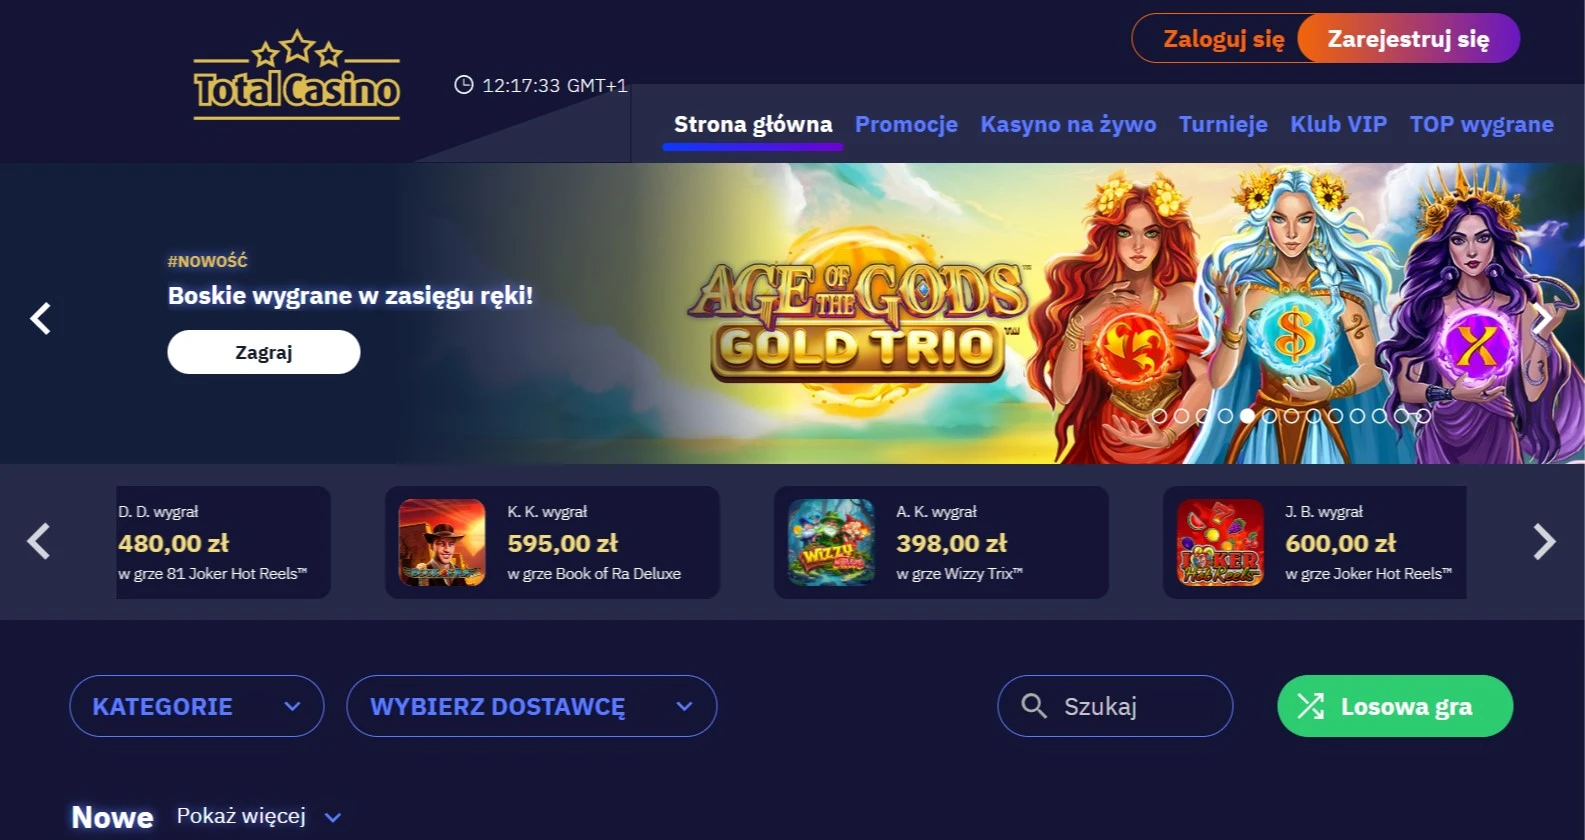Open Joker Hot Reels game thumbnail
Image resolution: width=1585 pixels, height=840 pixels.
point(1220,542)
